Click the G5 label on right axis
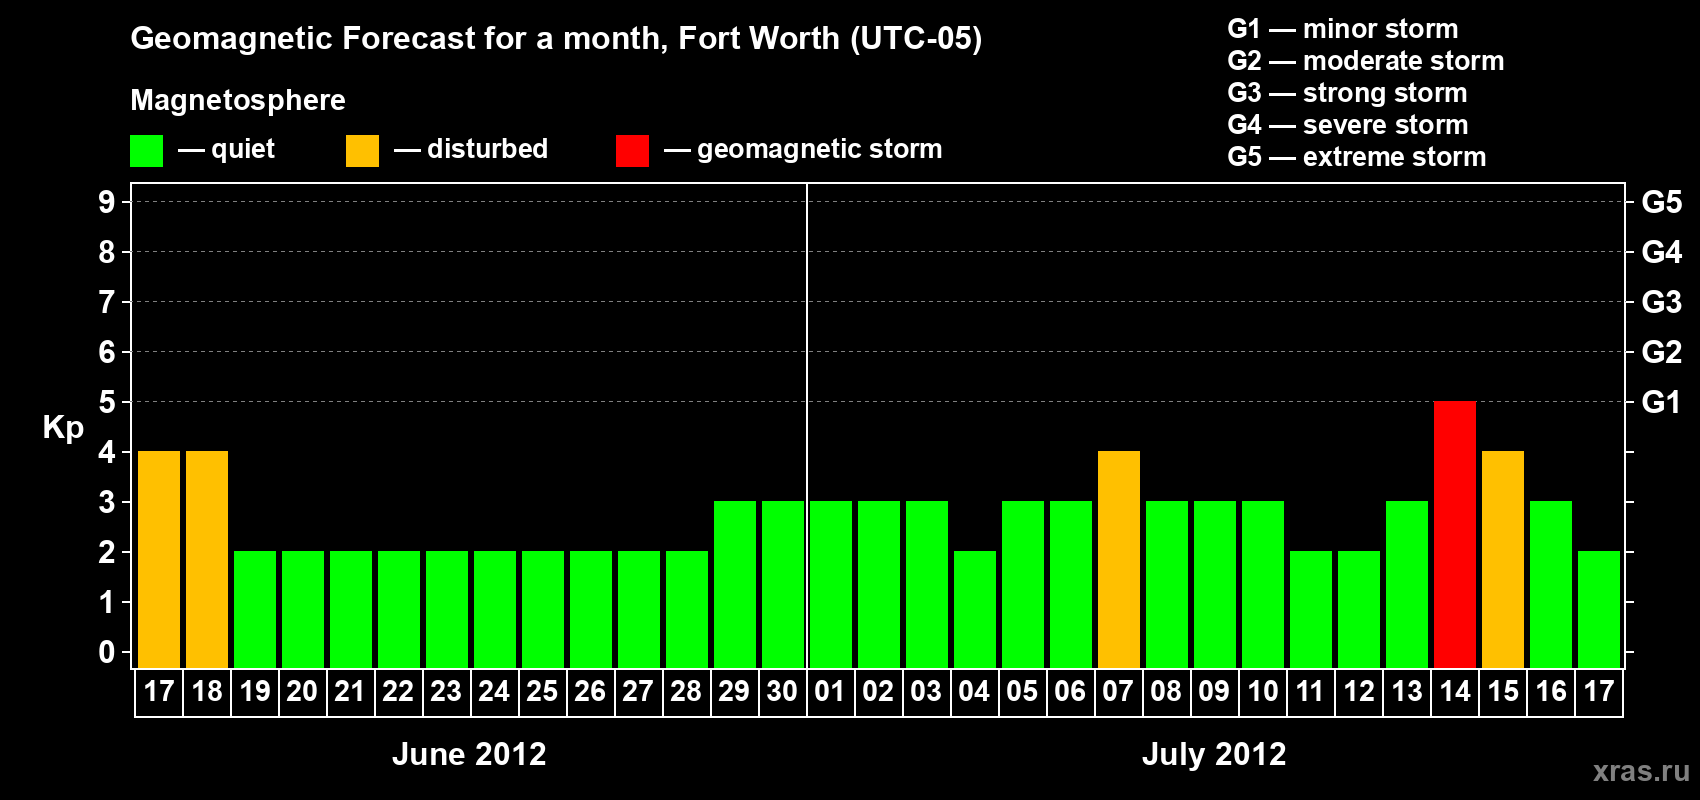Image resolution: width=1700 pixels, height=800 pixels. click(x=1662, y=202)
